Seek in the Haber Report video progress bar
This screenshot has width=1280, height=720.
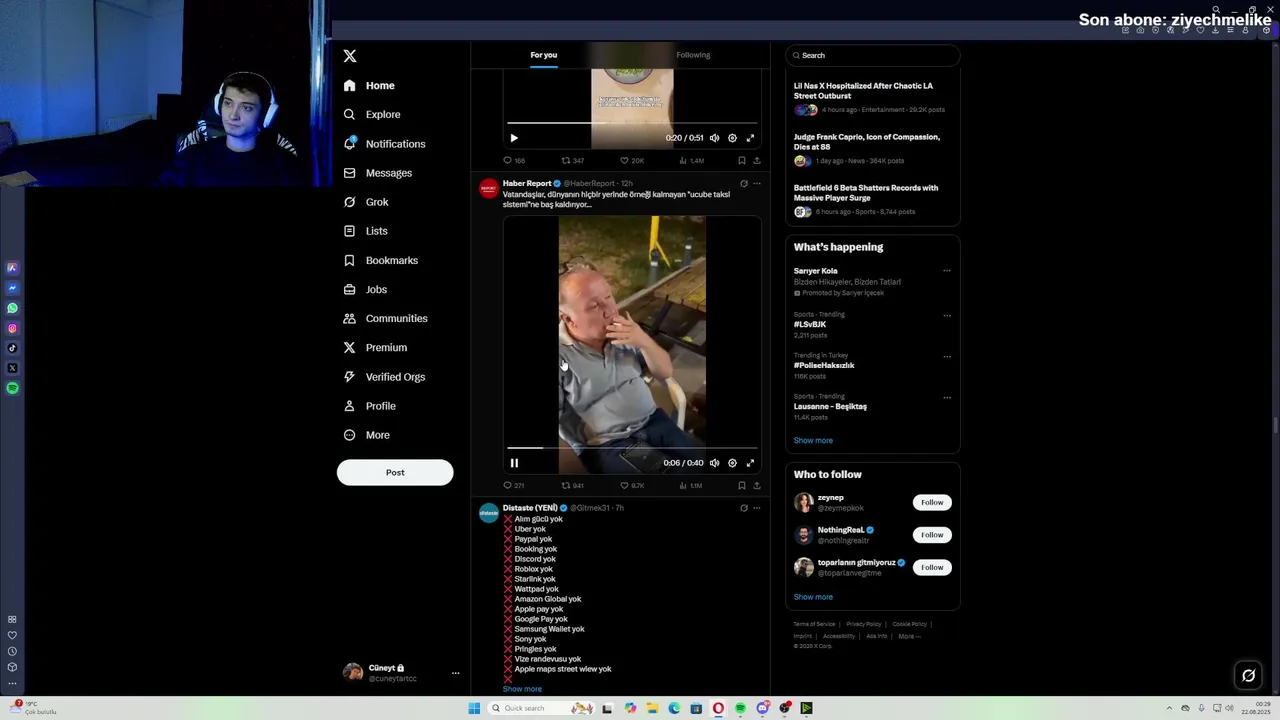tap(632, 448)
